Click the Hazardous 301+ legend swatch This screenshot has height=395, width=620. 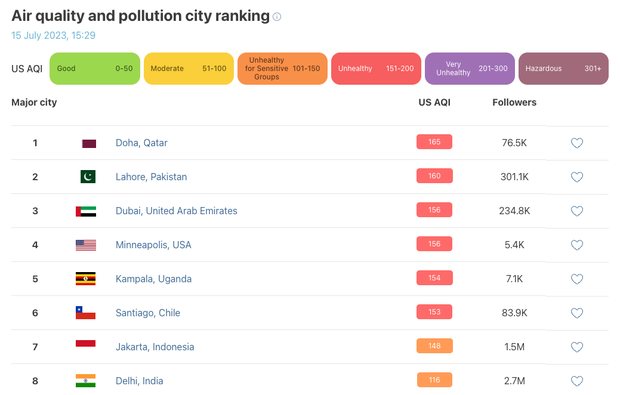click(563, 68)
